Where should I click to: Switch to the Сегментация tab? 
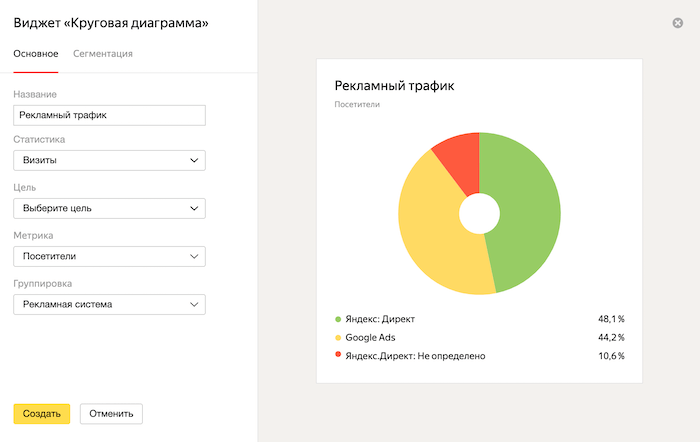[103, 54]
